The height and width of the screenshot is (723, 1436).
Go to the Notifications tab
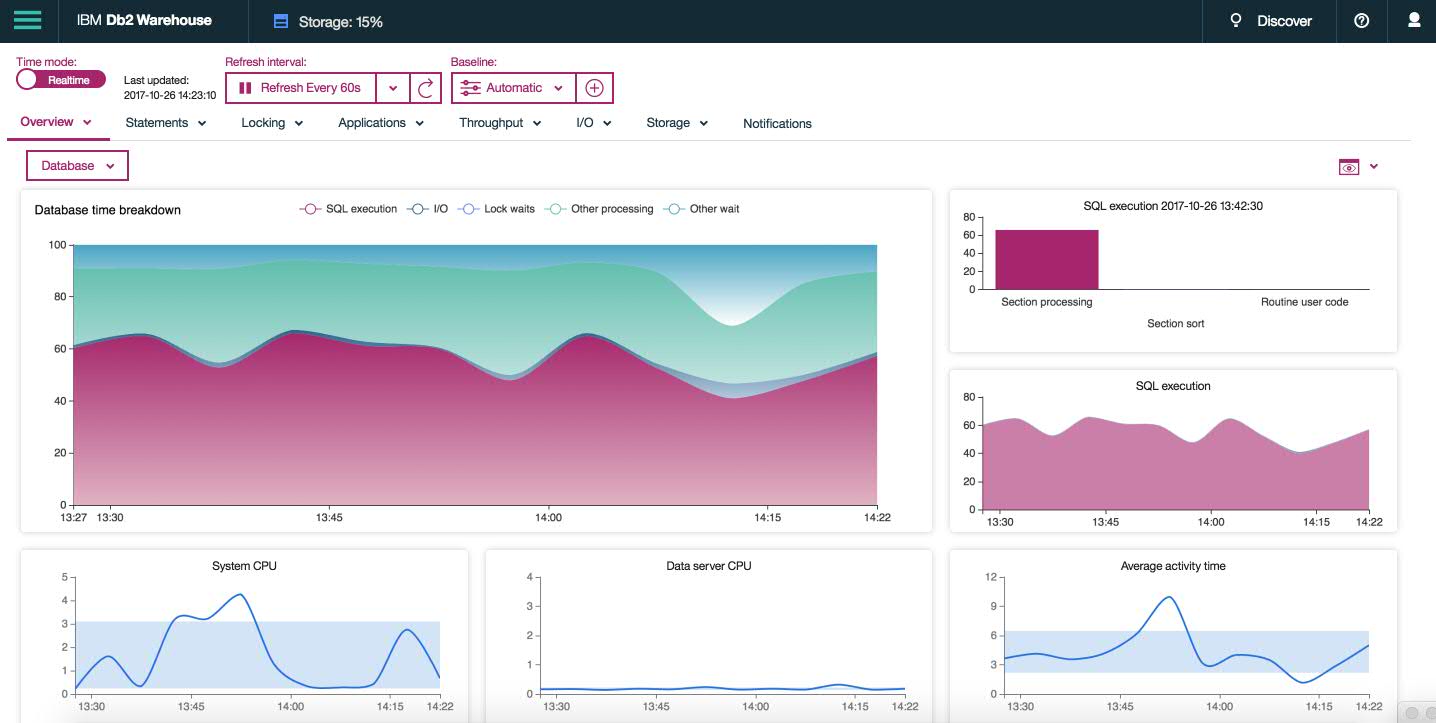pyautogui.click(x=777, y=124)
